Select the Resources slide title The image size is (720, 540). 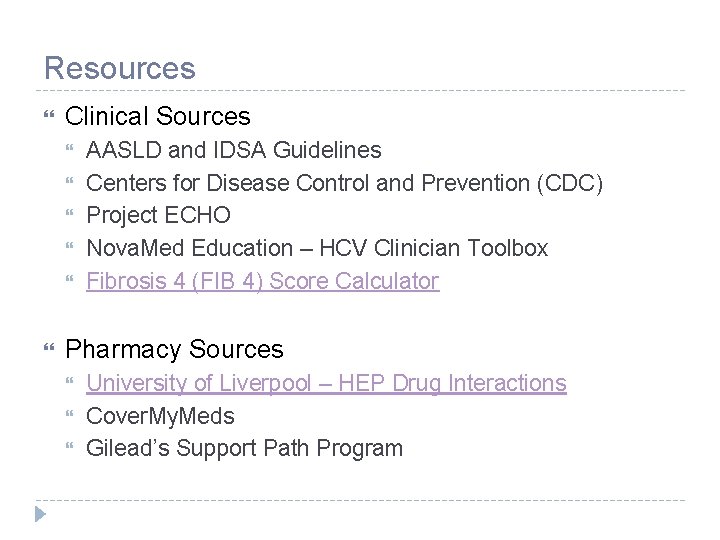[x=120, y=68]
